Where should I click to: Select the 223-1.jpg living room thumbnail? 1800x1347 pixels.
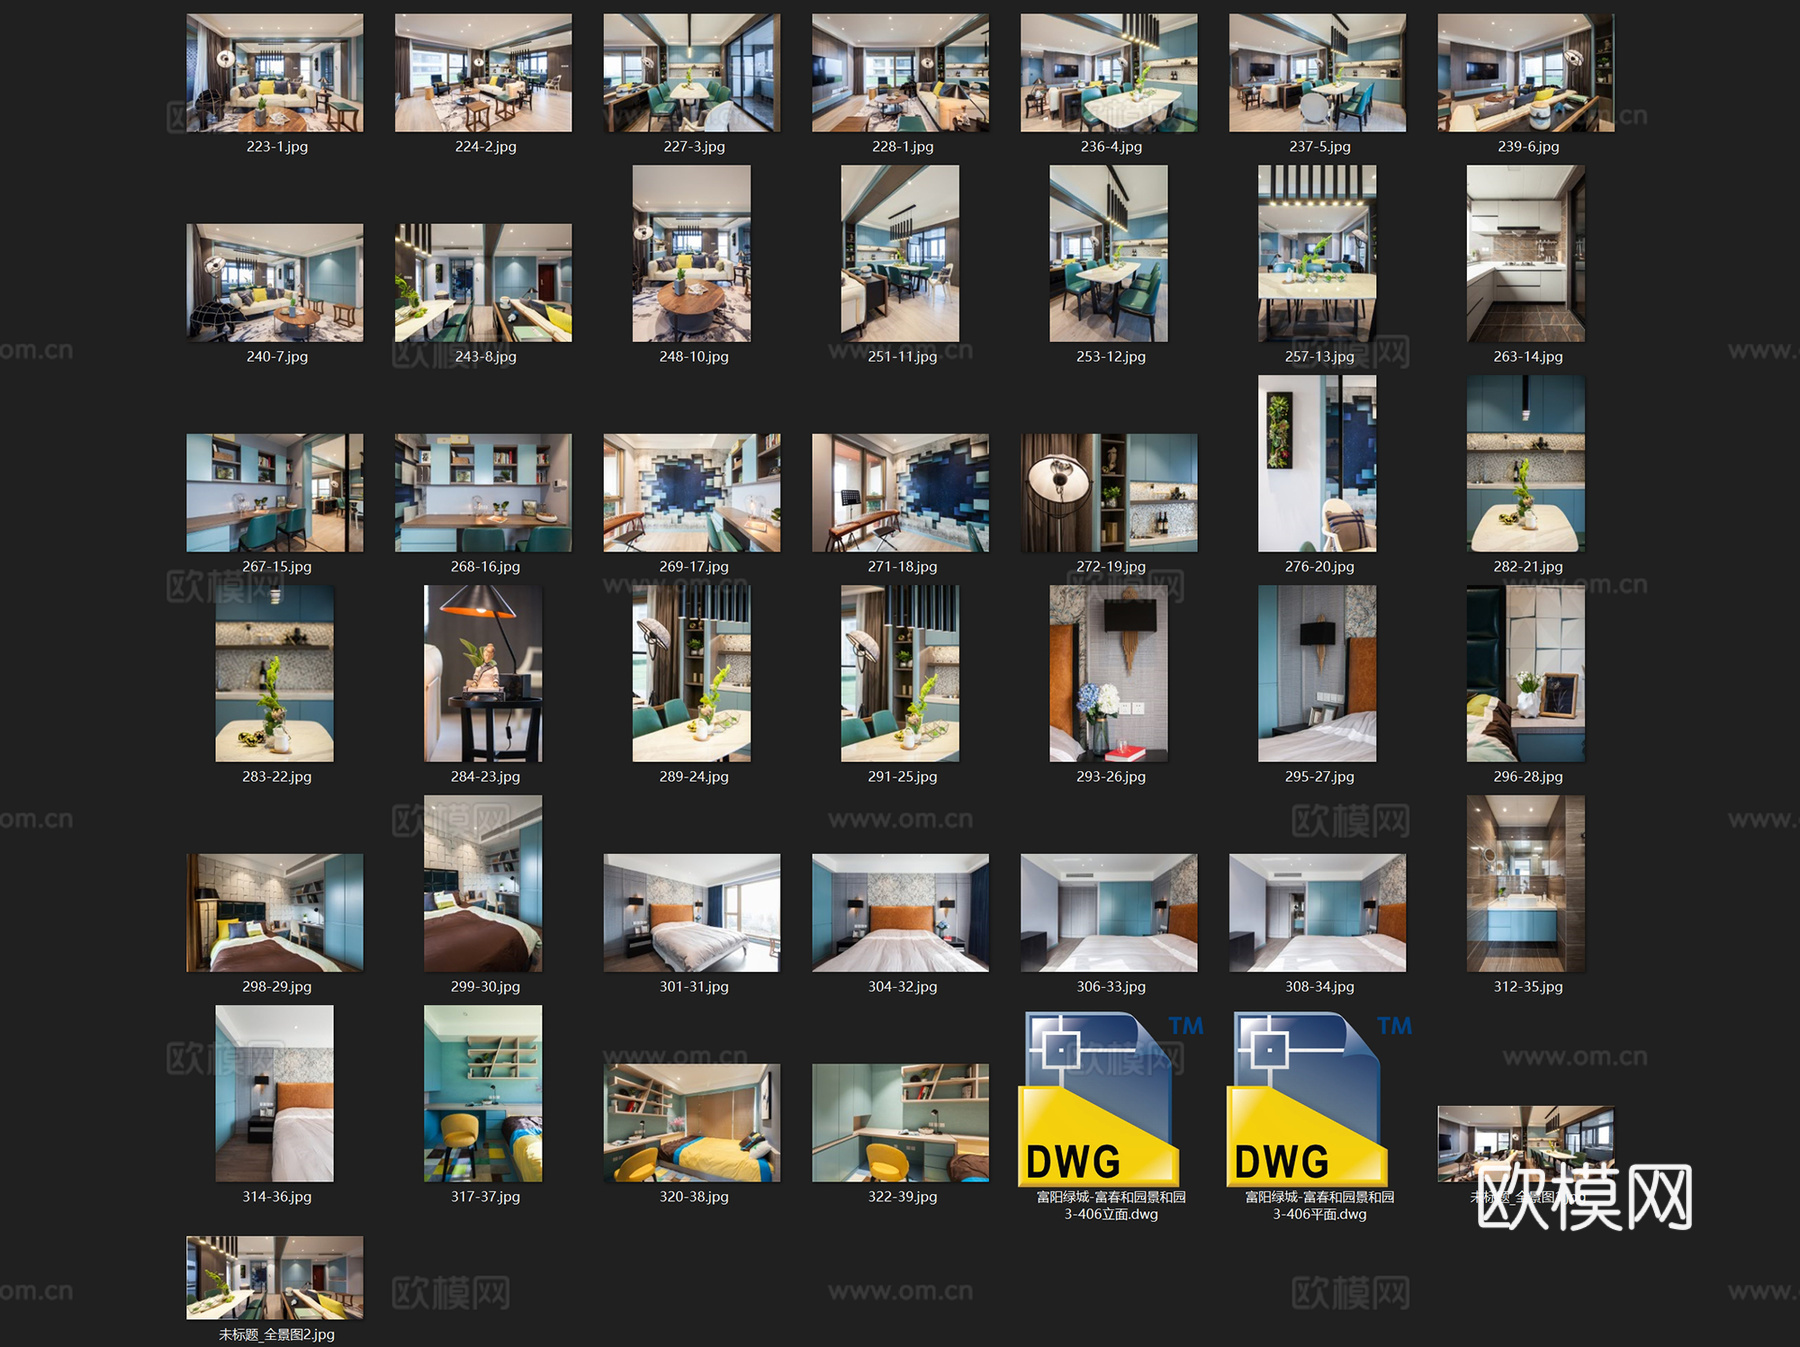[x=275, y=73]
